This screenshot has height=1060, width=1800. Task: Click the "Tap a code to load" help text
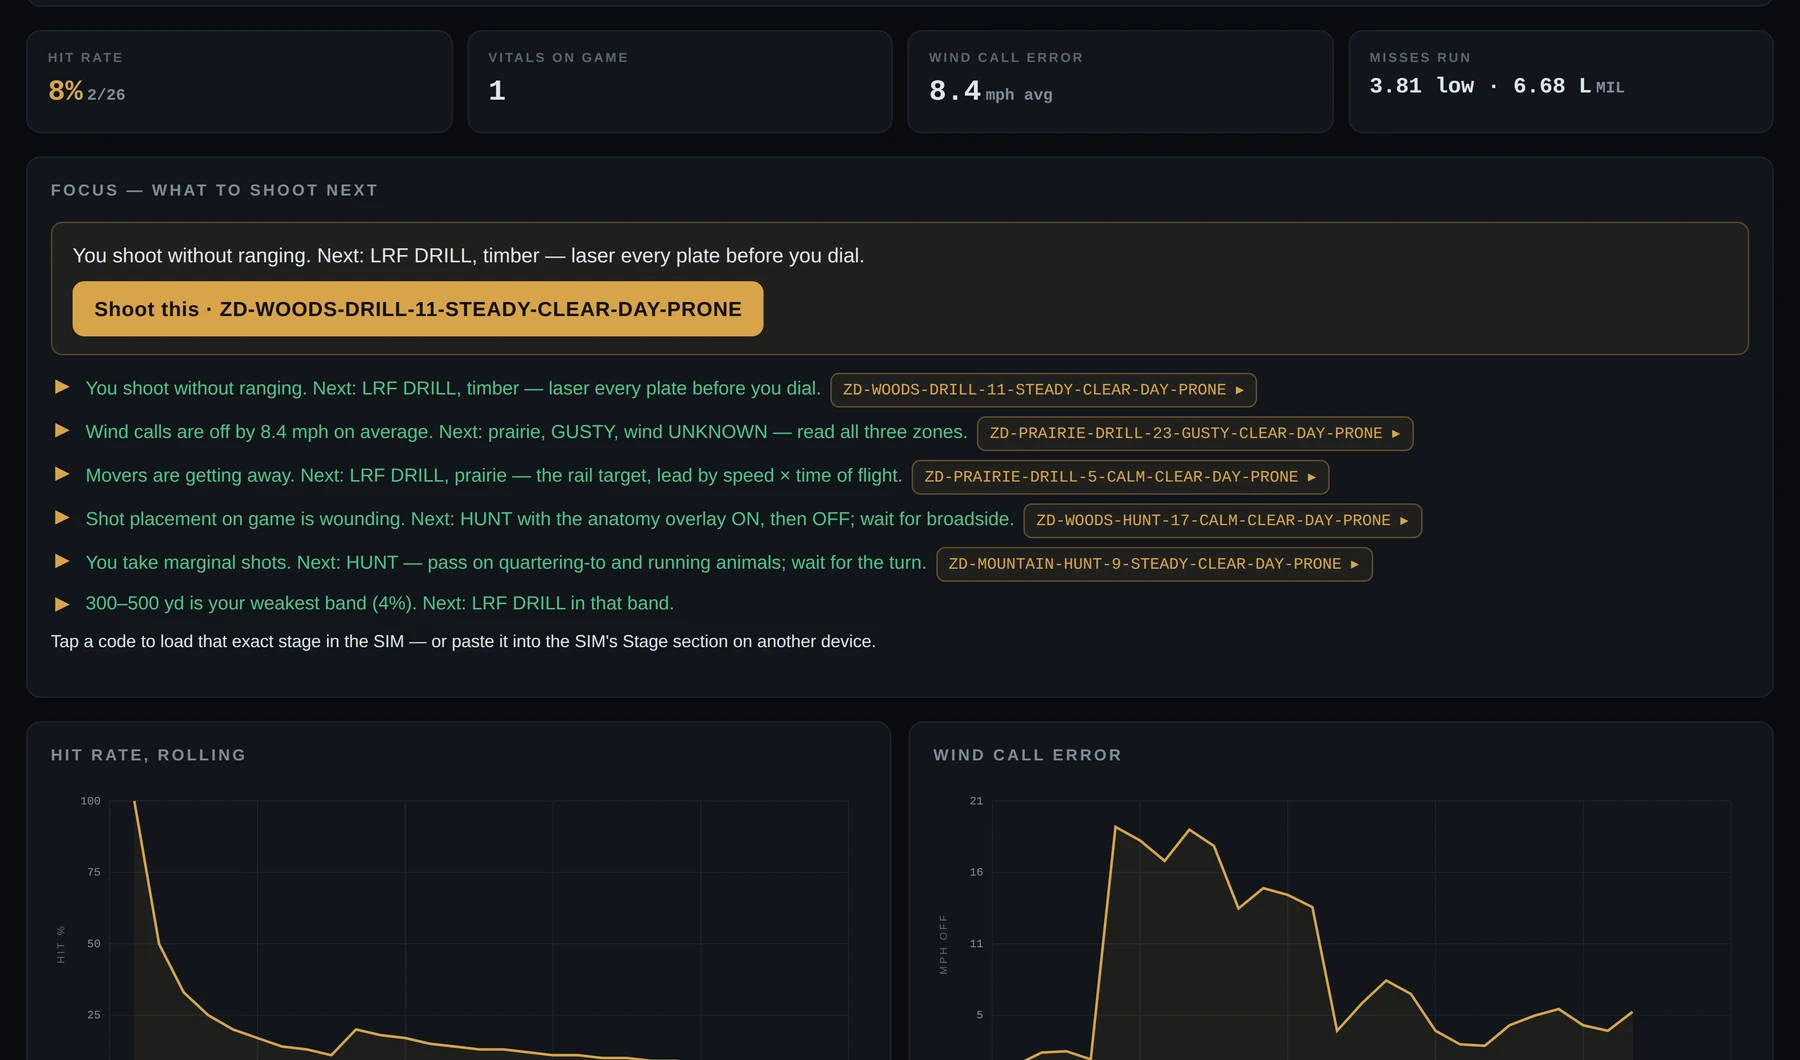point(463,641)
